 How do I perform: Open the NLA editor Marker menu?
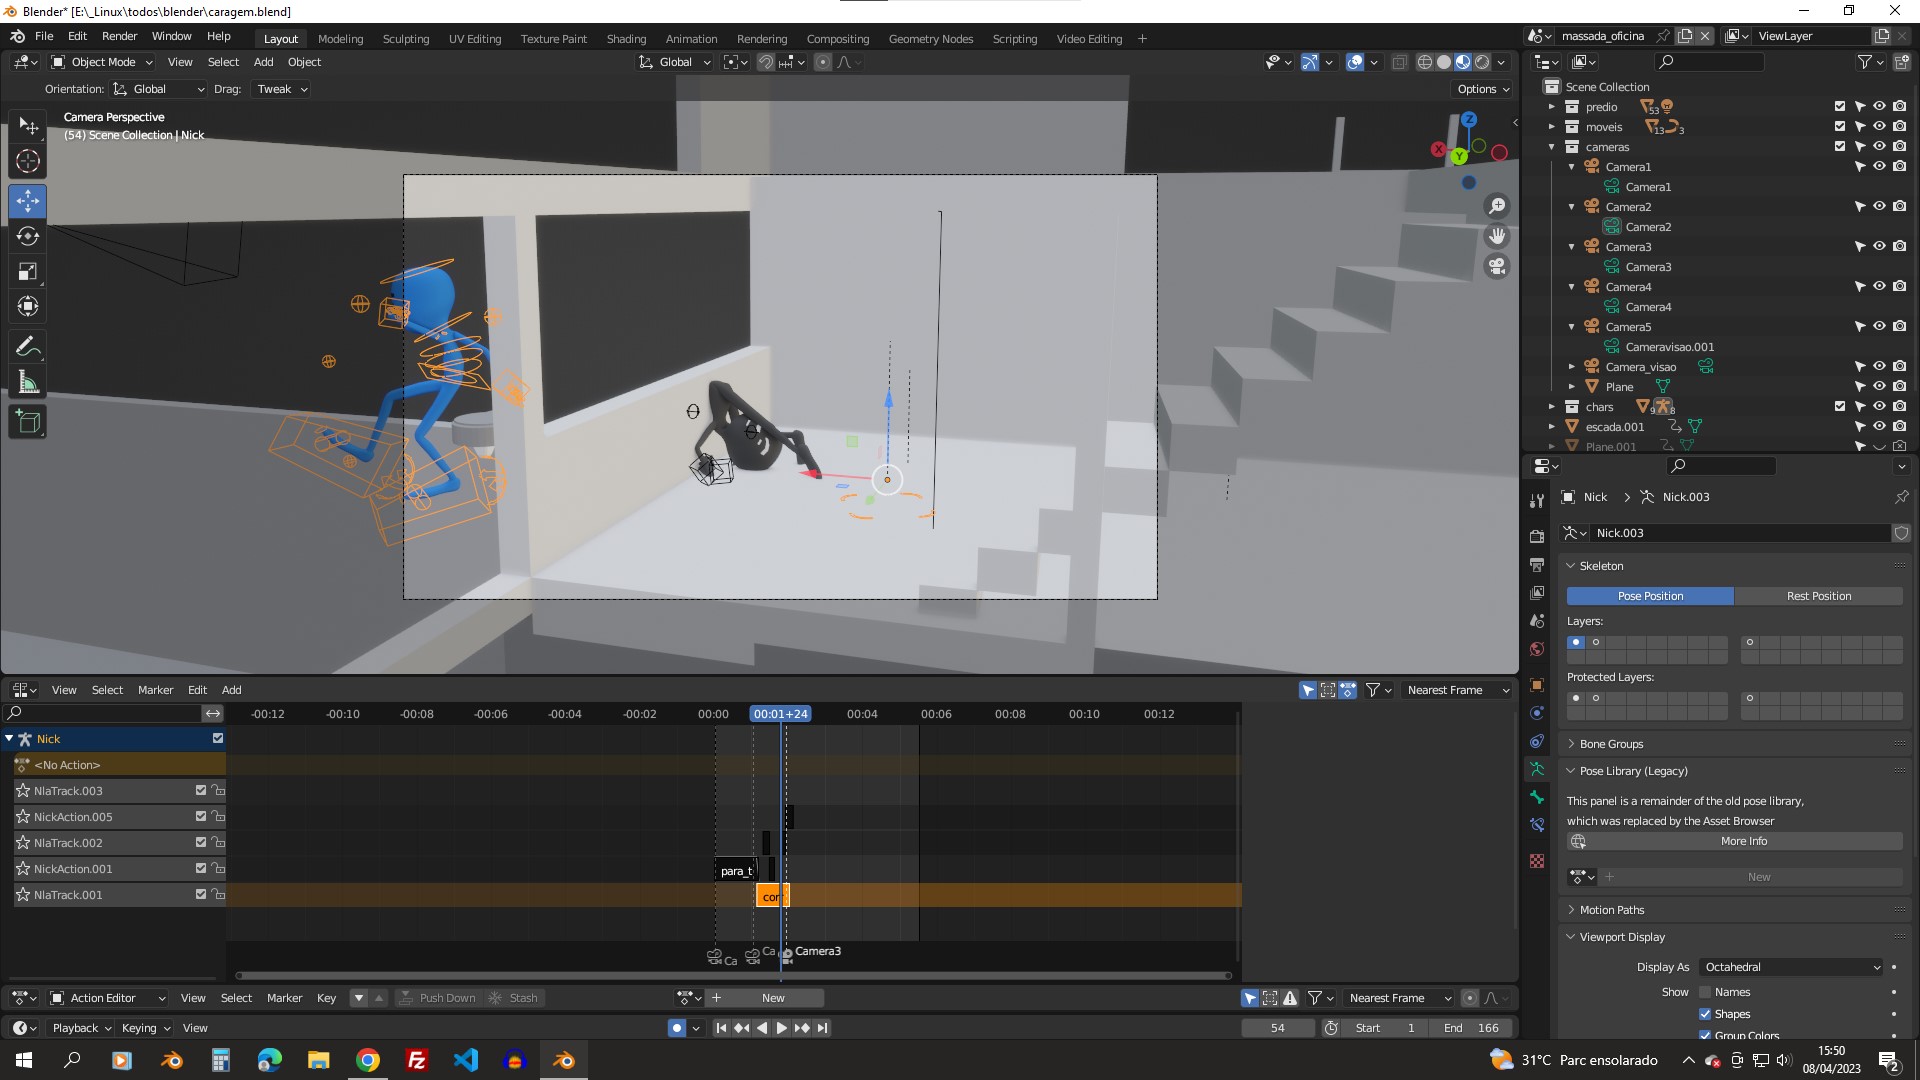[155, 690]
